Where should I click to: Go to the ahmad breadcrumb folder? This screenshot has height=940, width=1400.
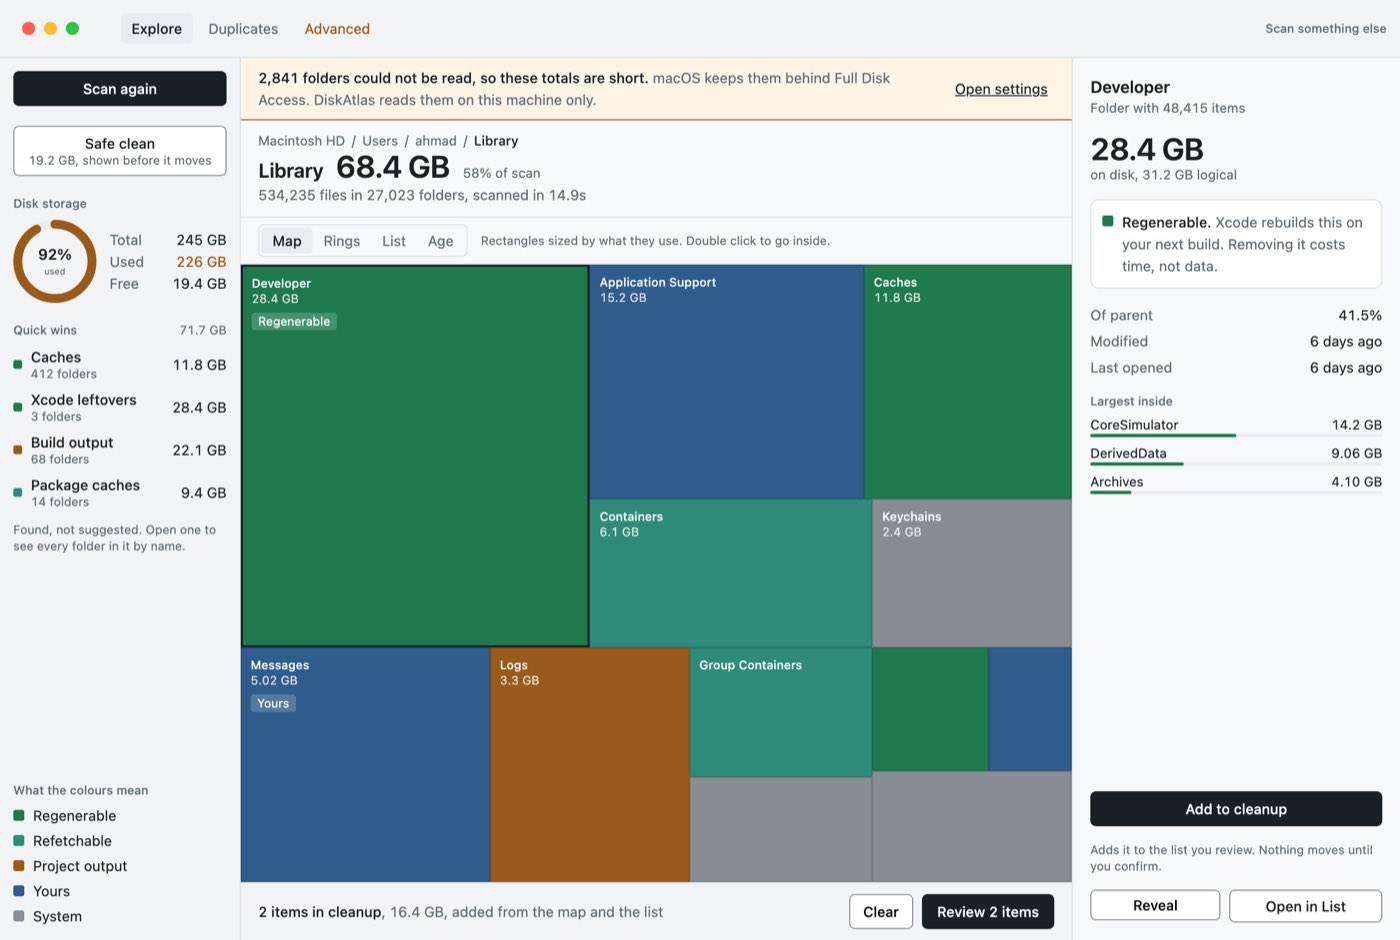(x=436, y=141)
